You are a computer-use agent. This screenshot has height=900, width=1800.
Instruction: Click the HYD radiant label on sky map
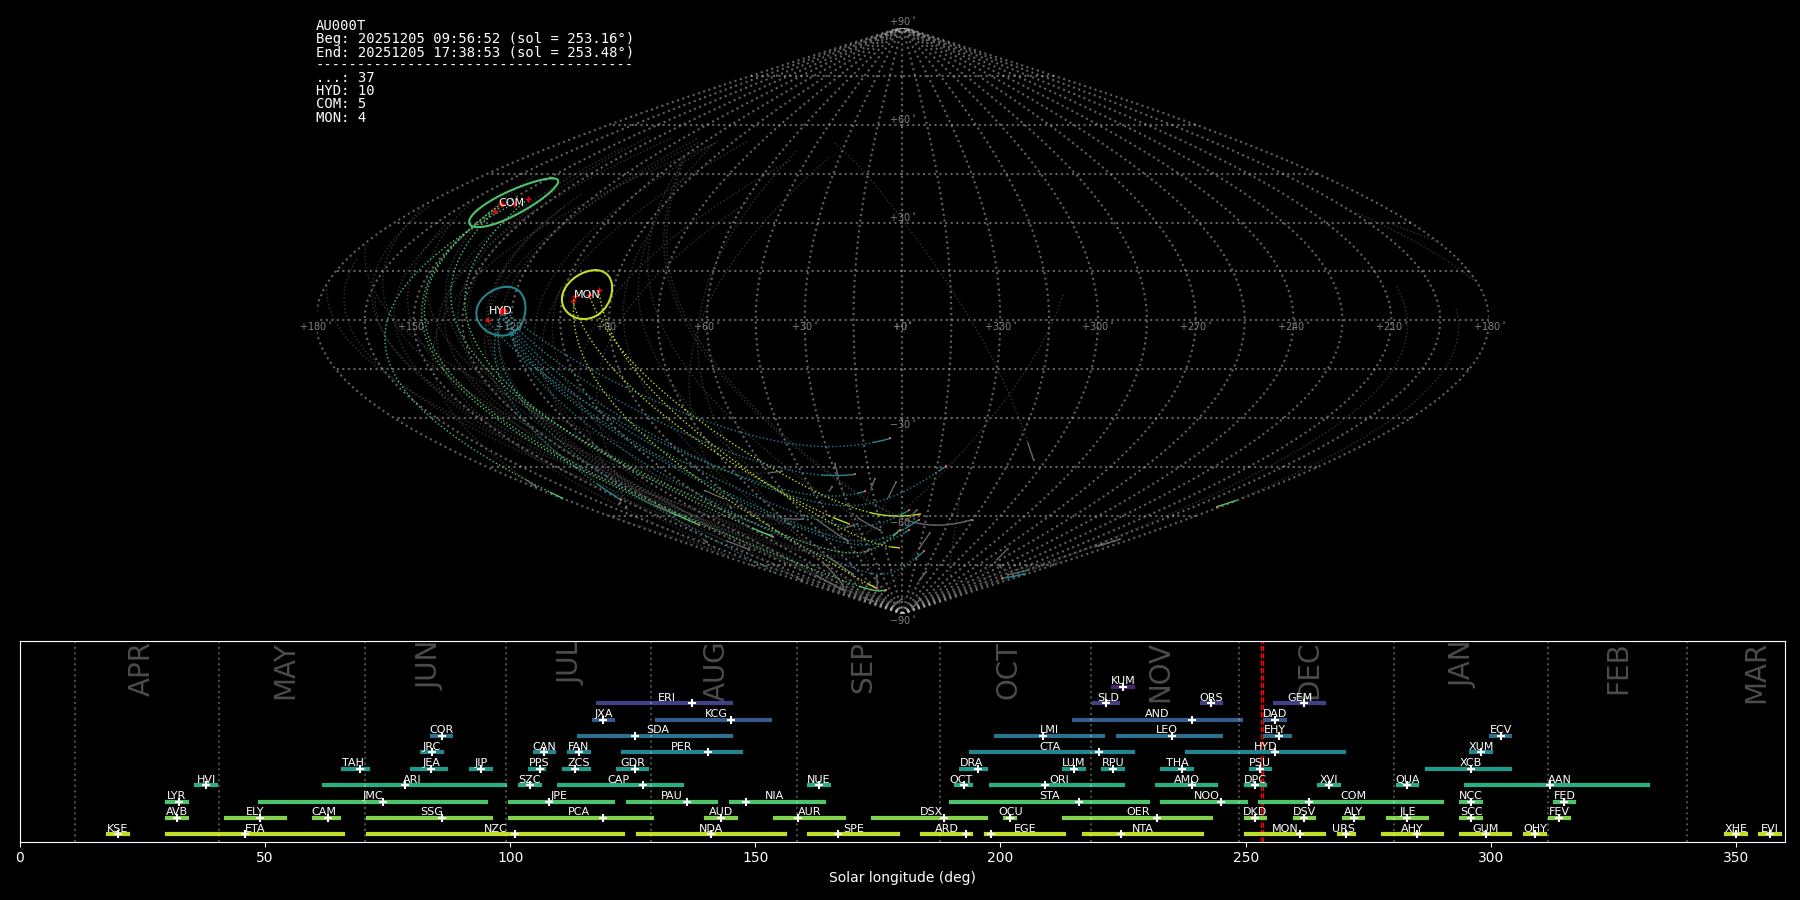coord(500,311)
